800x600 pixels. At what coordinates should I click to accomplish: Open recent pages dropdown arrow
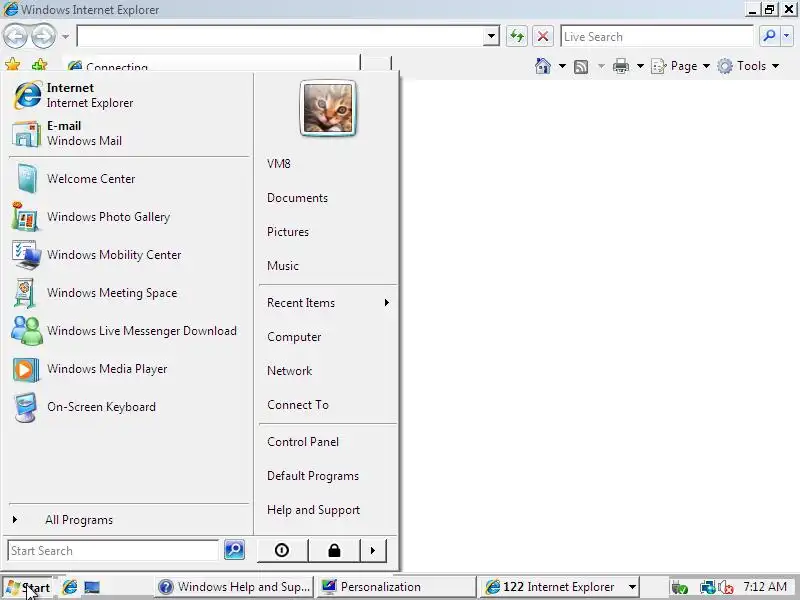pos(65,37)
